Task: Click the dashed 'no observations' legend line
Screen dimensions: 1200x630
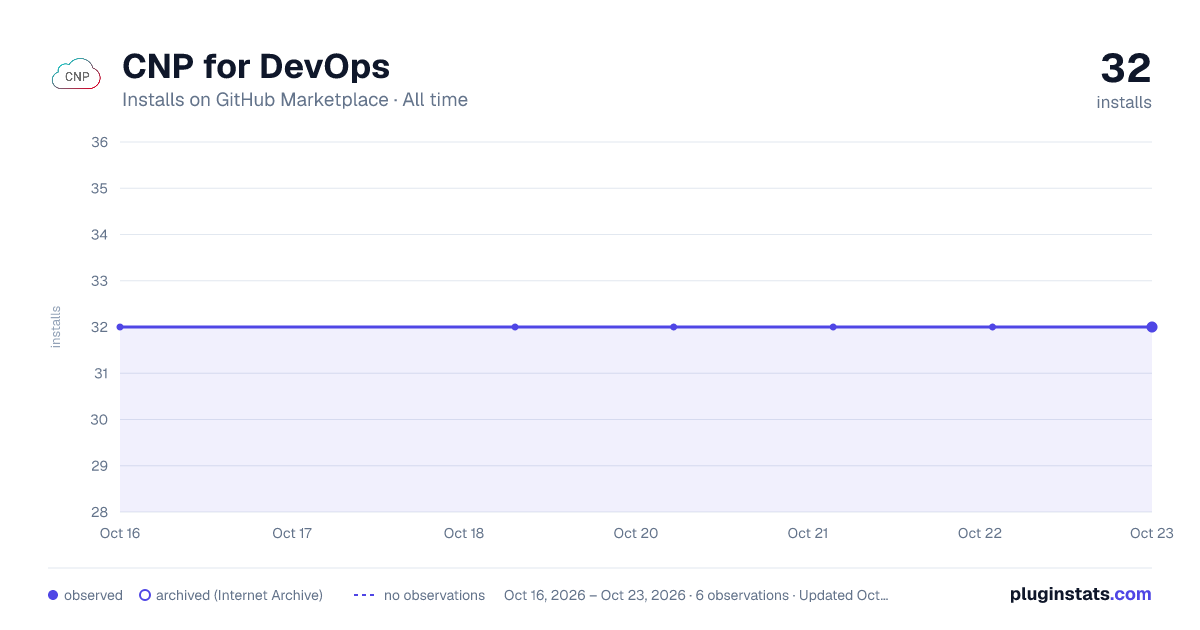Action: pos(364,595)
